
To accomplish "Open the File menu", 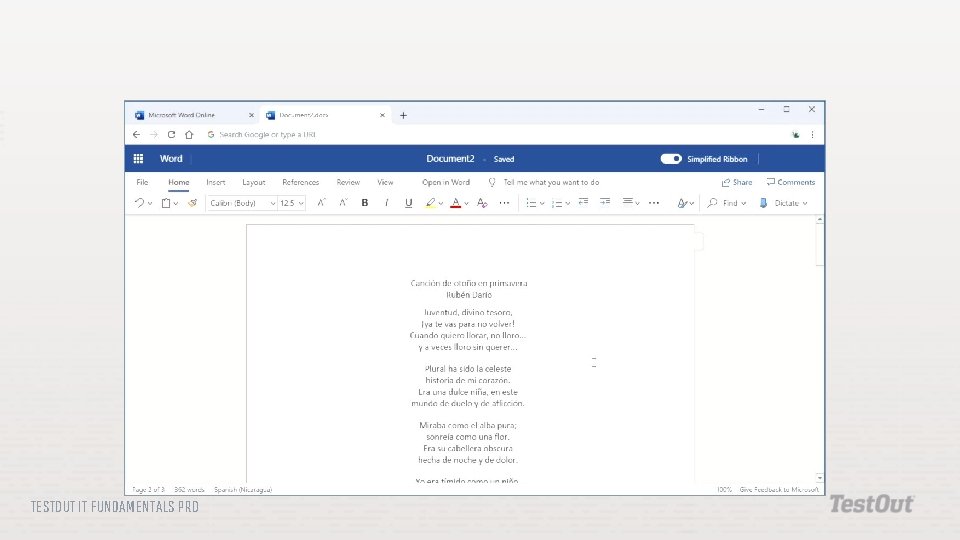I will click(x=142, y=182).
